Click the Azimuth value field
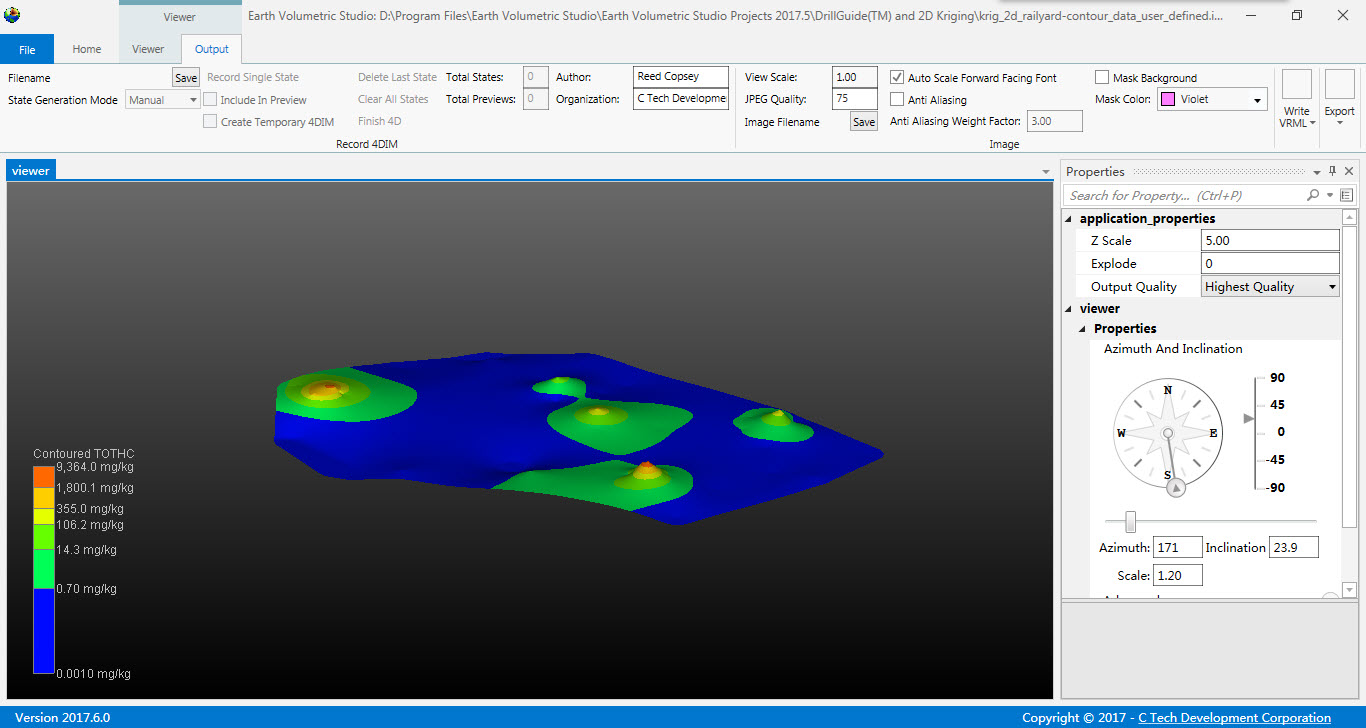 [1177, 547]
